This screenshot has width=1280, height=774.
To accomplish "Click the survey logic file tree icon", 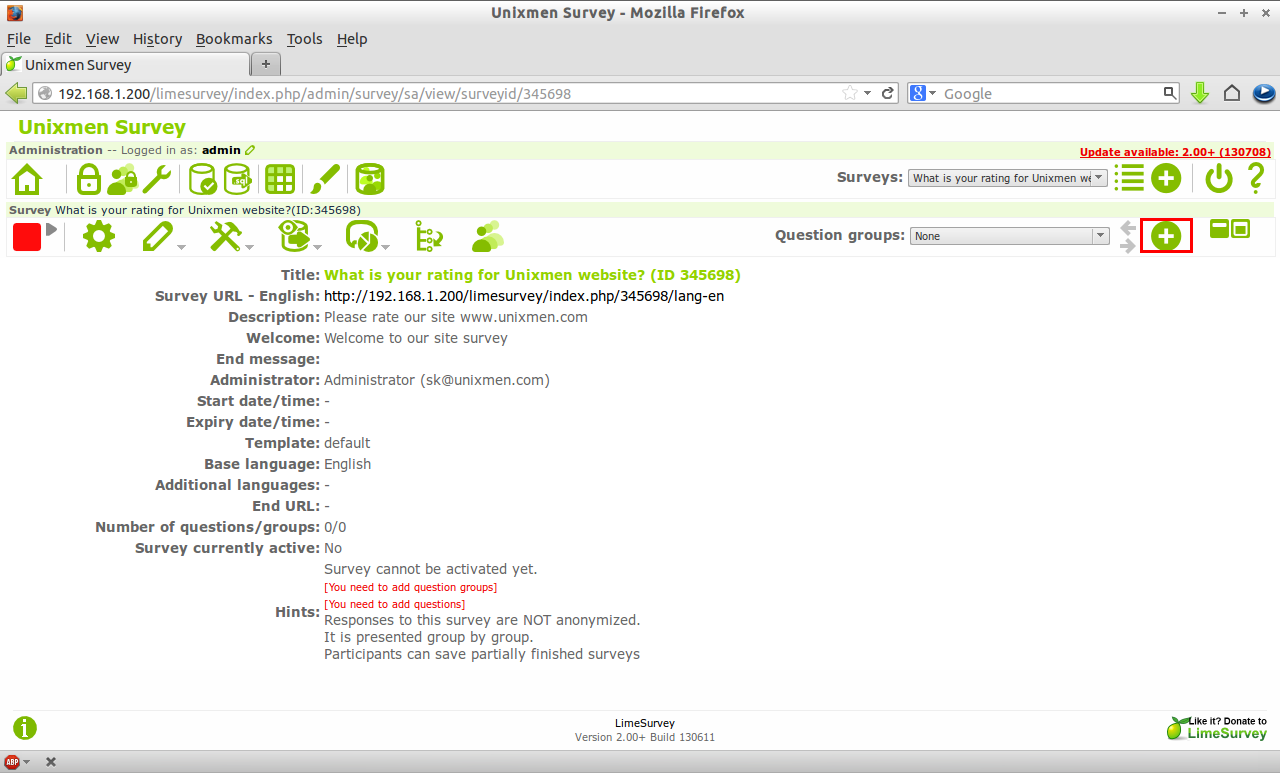I will pos(429,237).
